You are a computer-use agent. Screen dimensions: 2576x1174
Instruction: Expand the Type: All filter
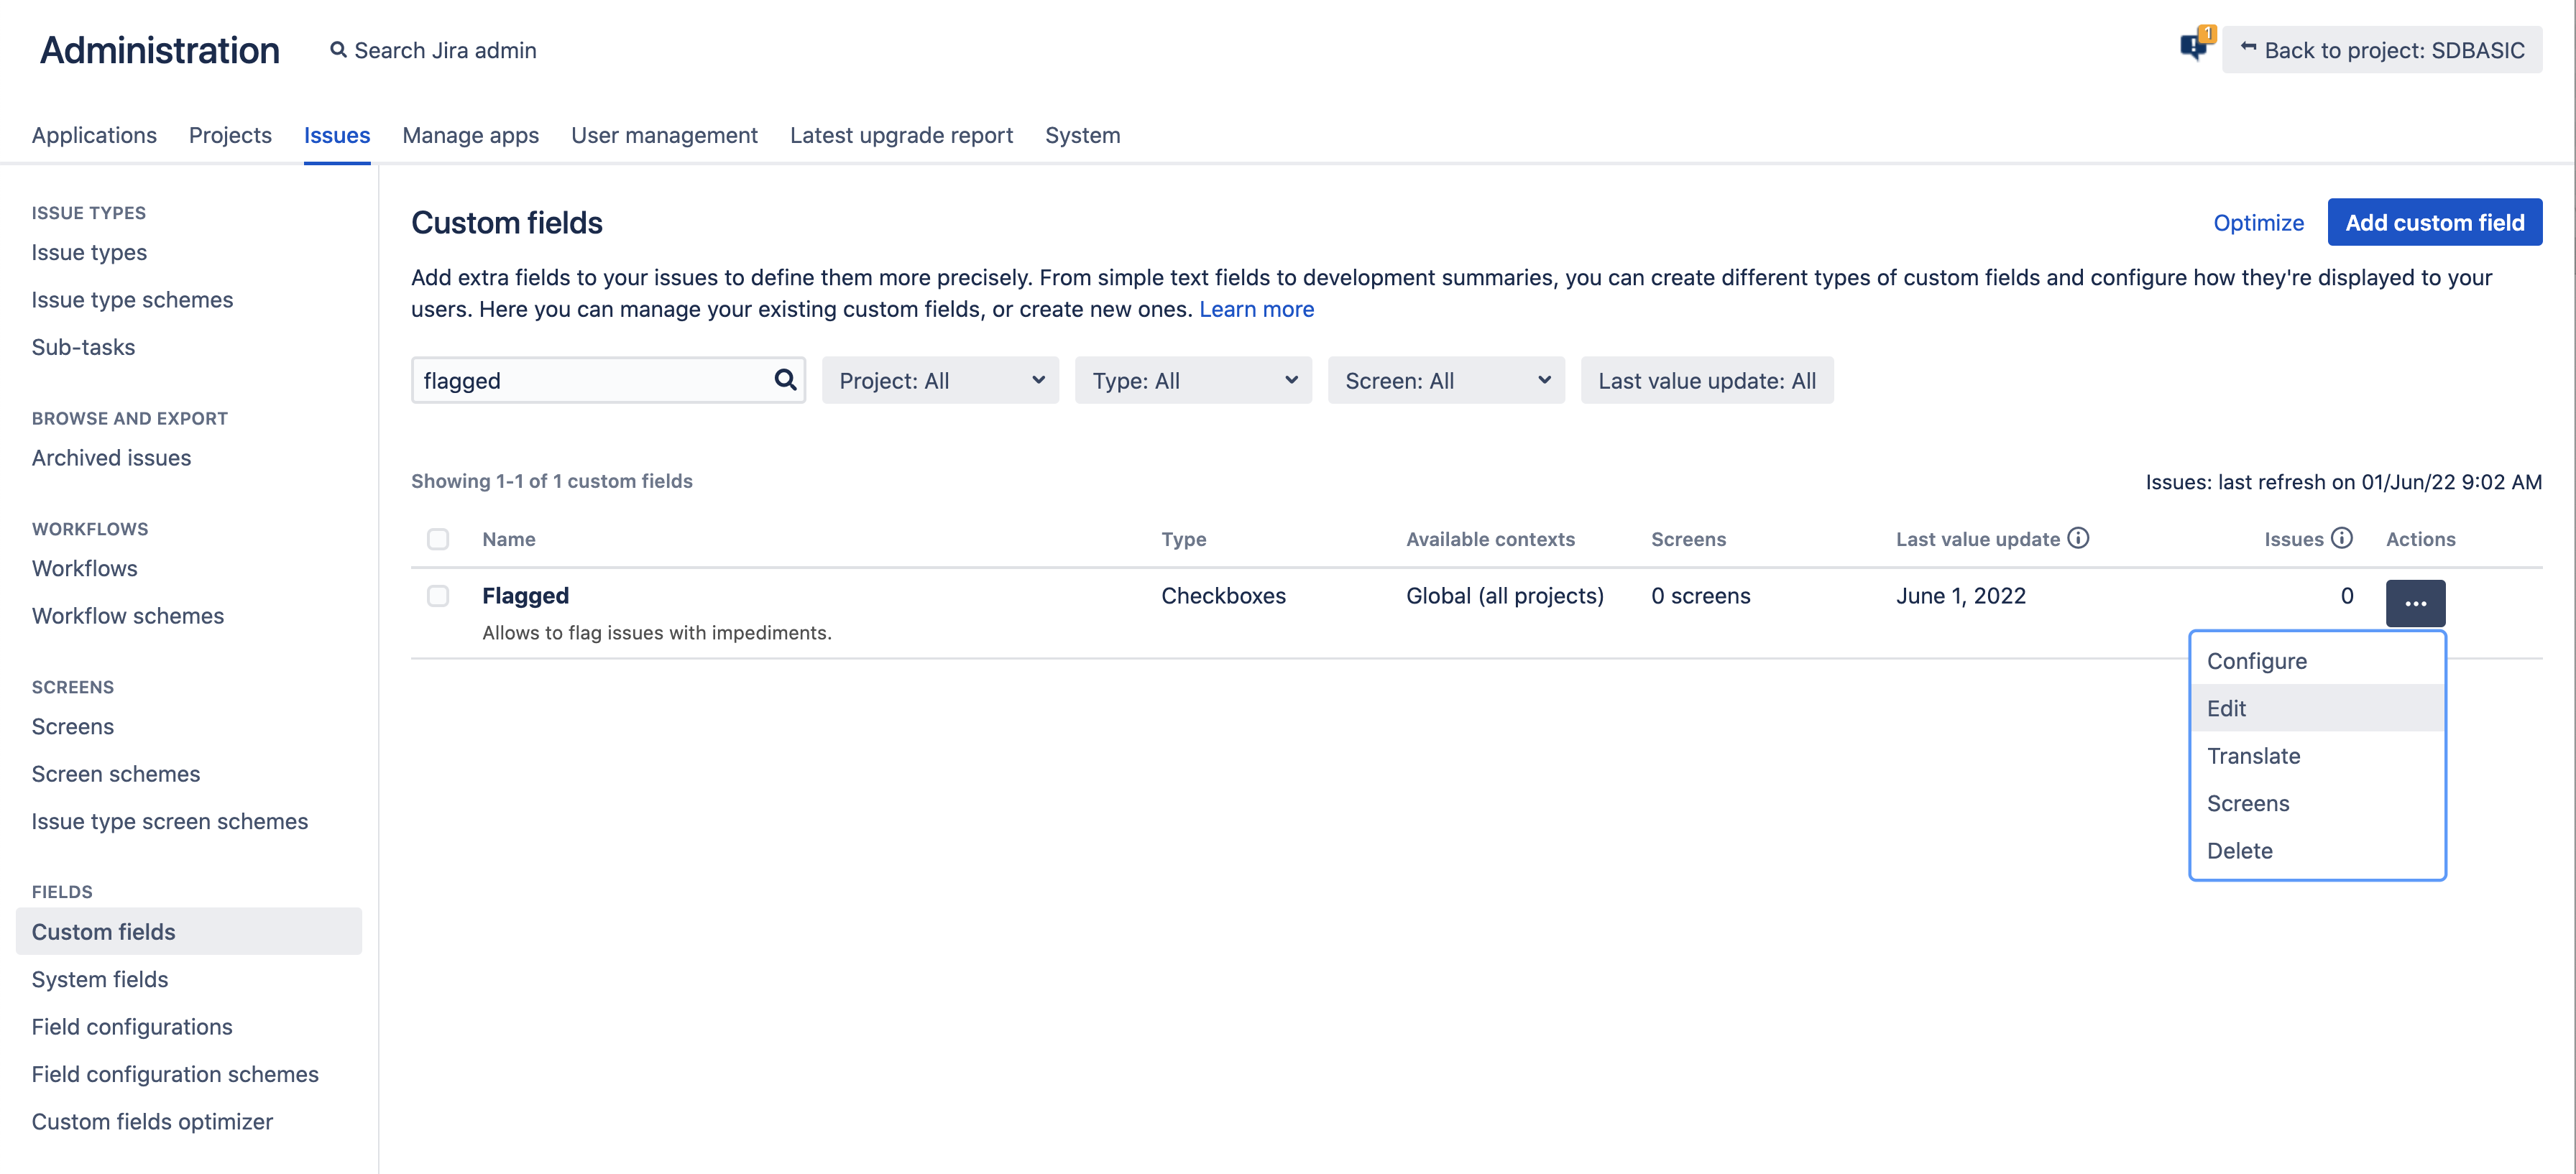1192,380
